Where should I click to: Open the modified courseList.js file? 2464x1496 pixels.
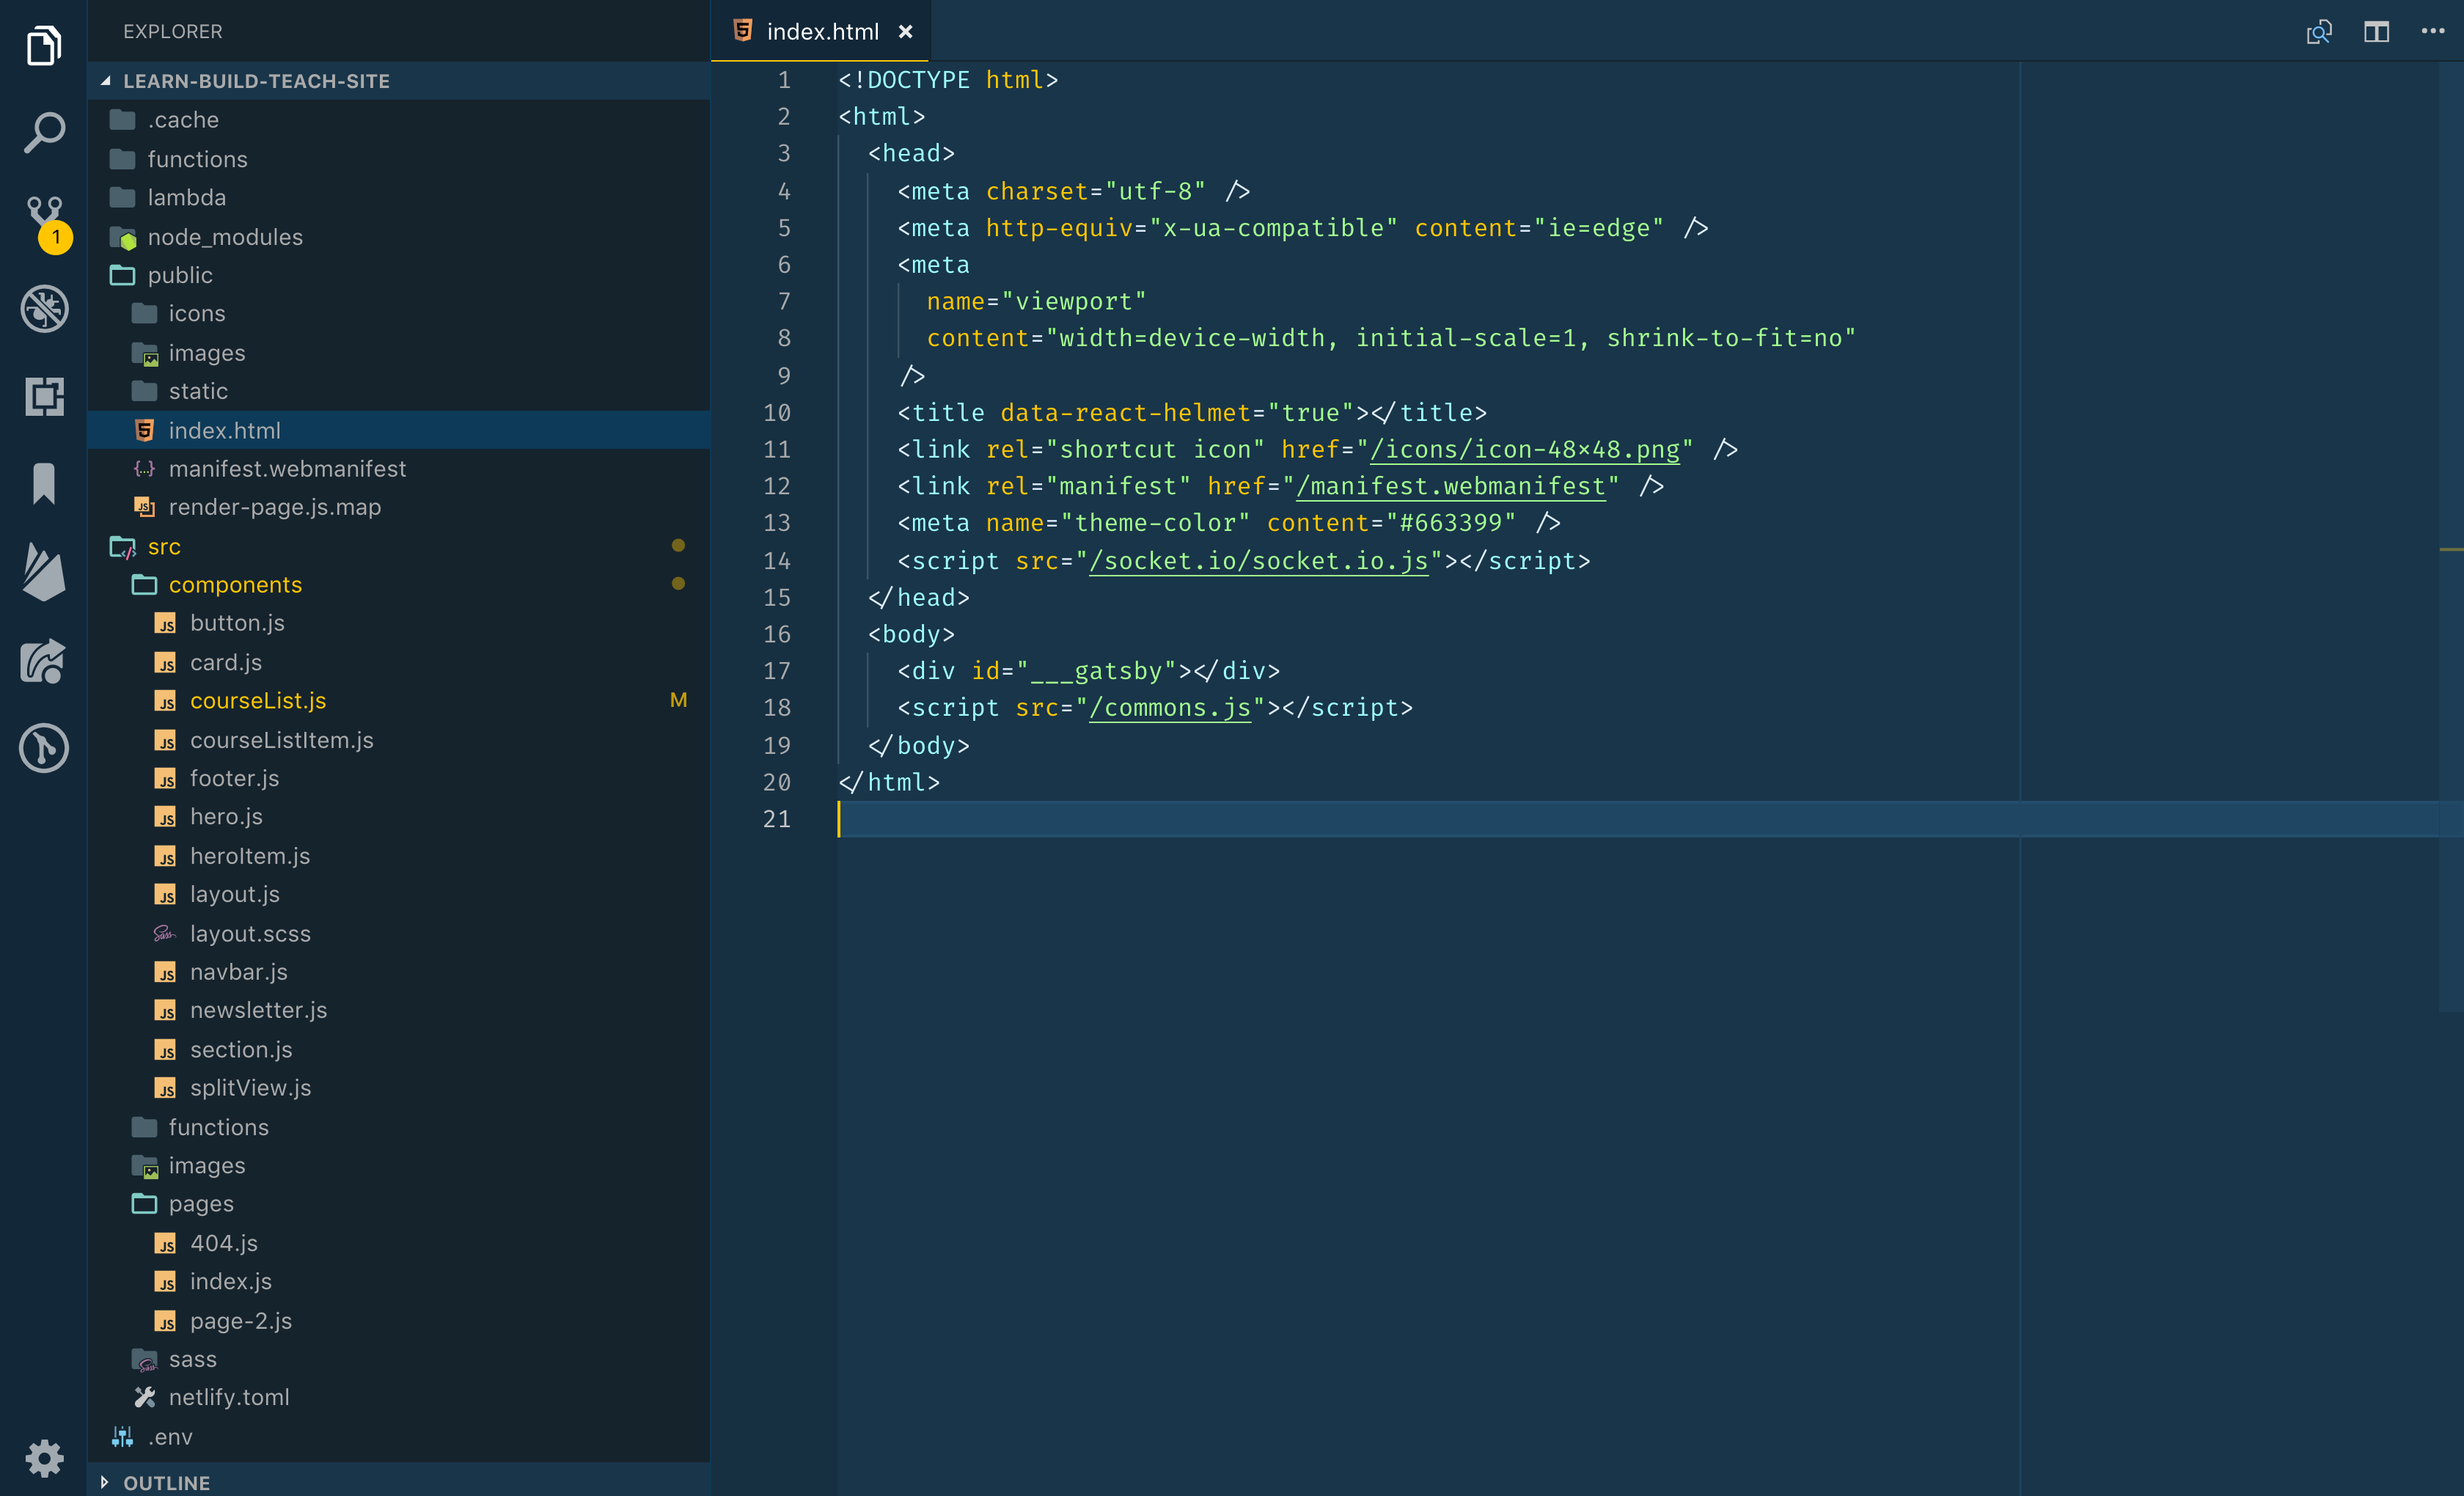click(x=399, y=701)
